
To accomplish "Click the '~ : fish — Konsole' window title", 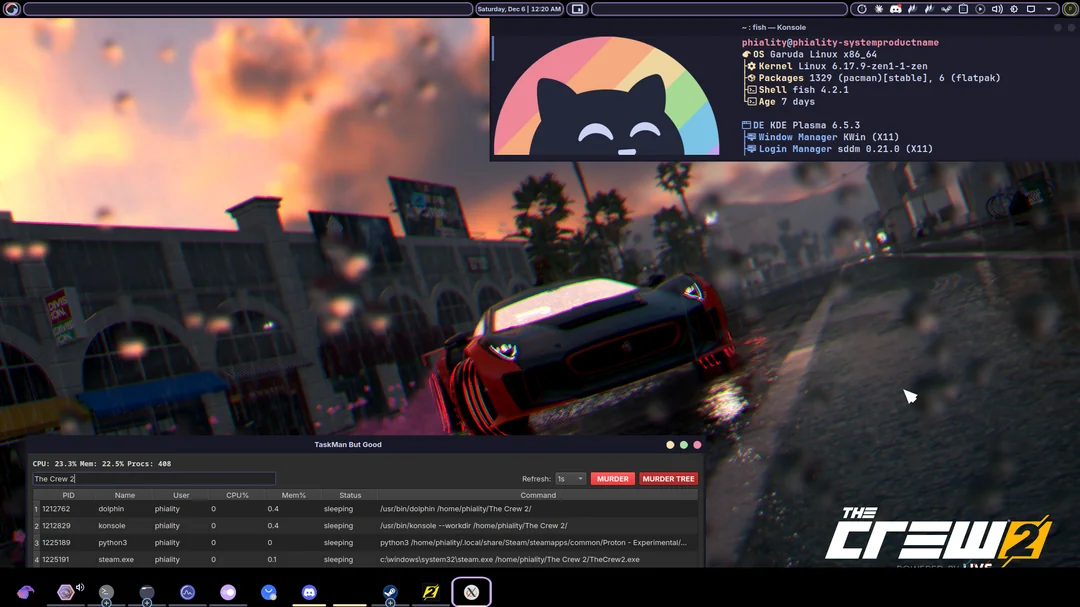I will coord(773,28).
